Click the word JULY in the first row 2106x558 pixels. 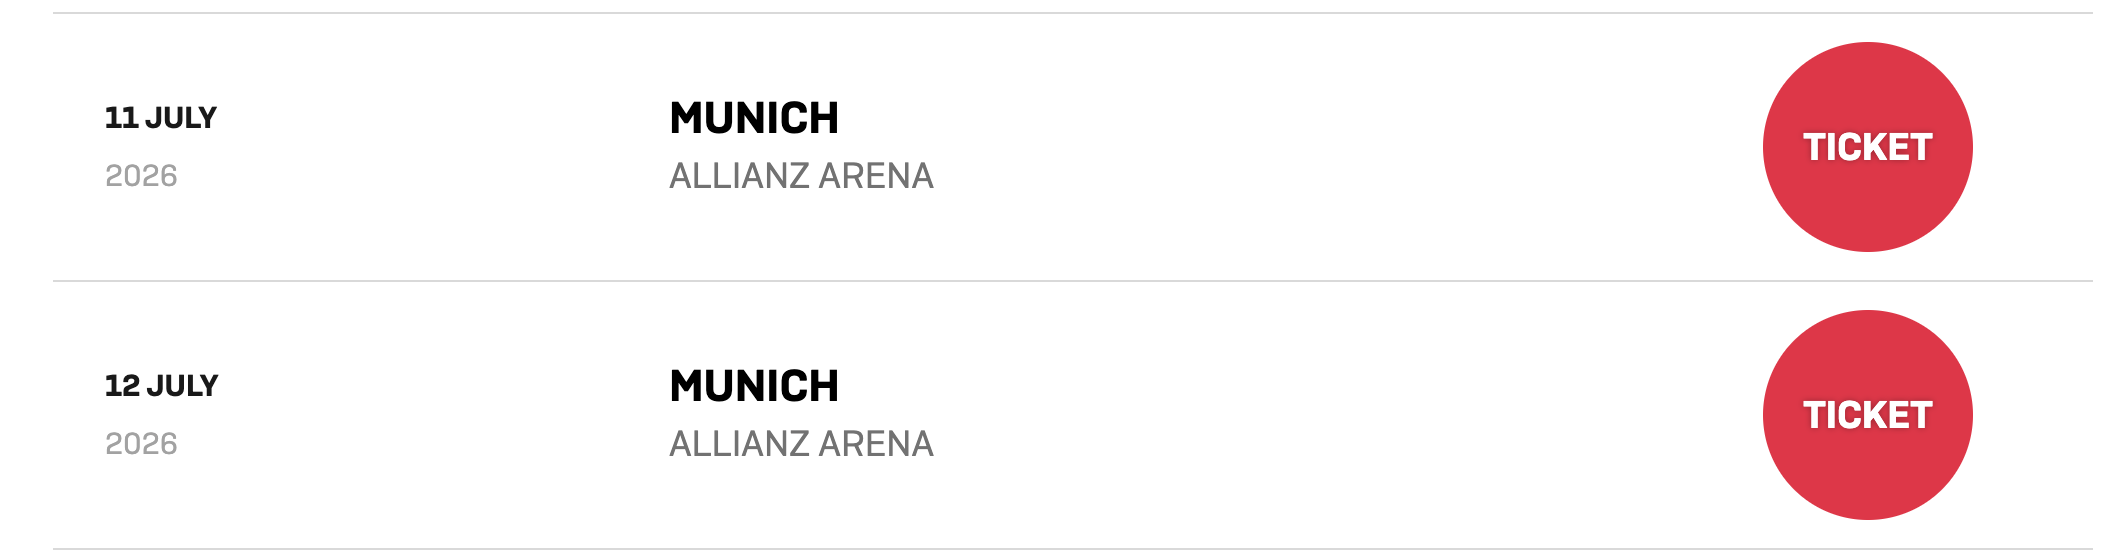[181, 118]
